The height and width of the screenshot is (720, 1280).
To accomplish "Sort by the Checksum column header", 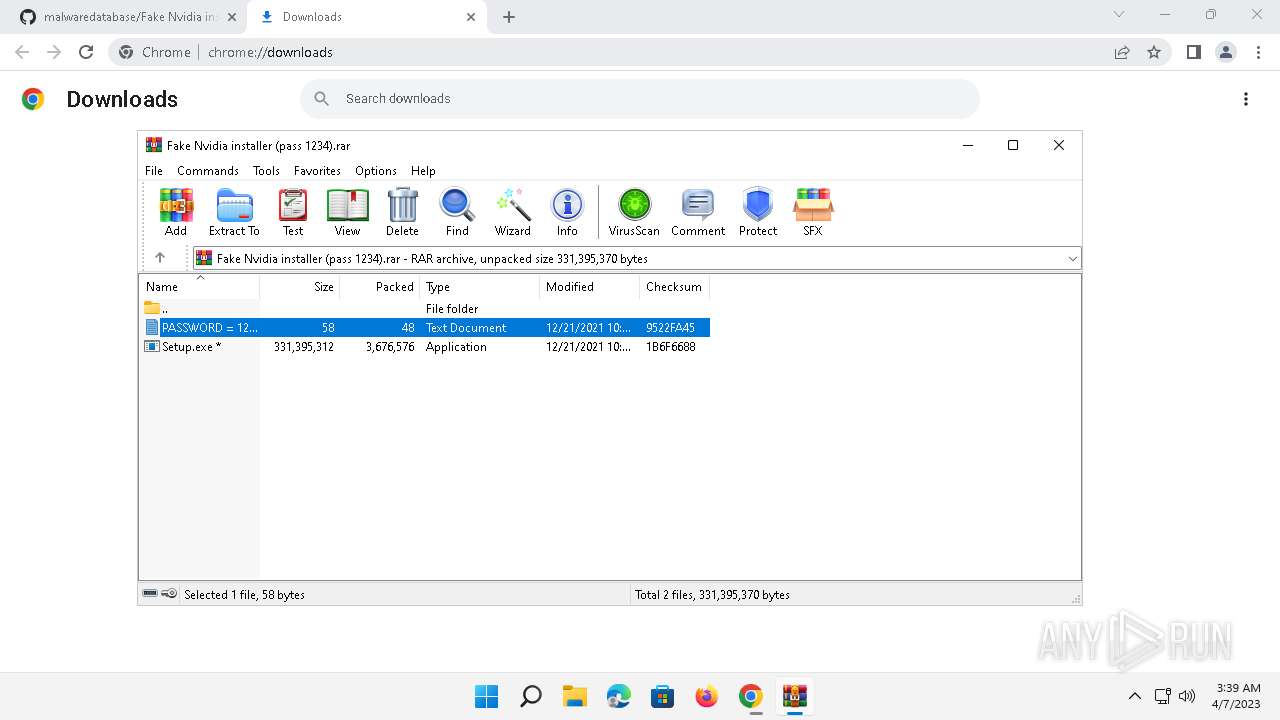I will pos(675,287).
